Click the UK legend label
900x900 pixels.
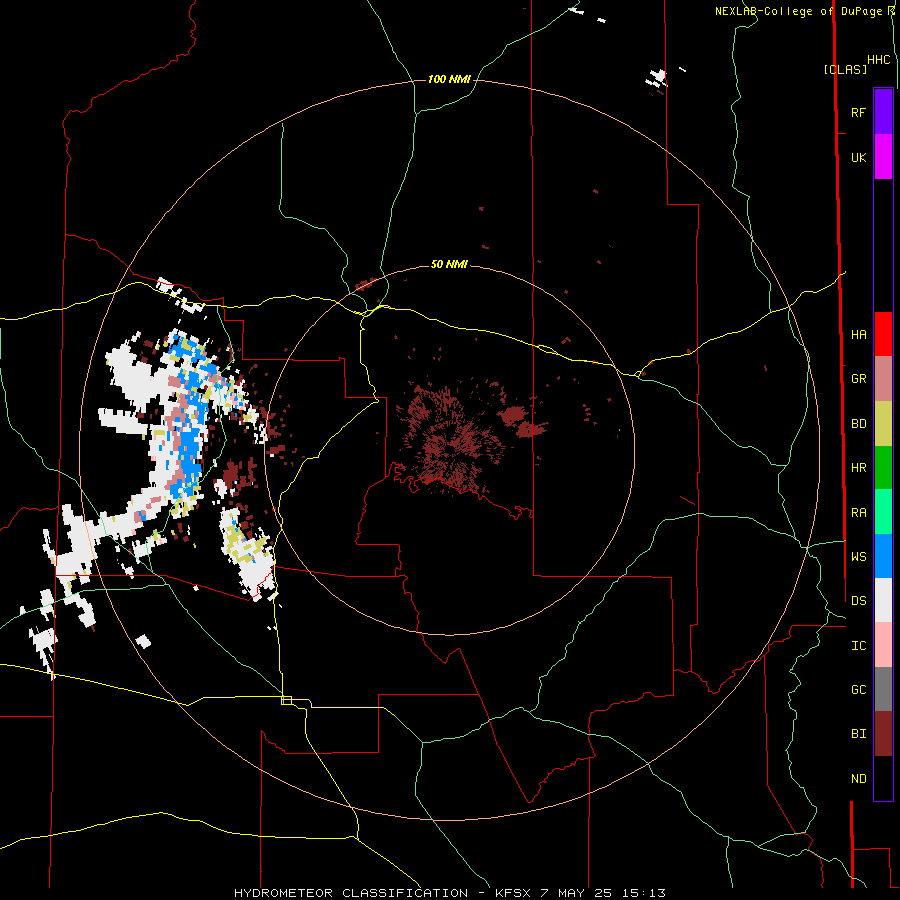click(858, 157)
